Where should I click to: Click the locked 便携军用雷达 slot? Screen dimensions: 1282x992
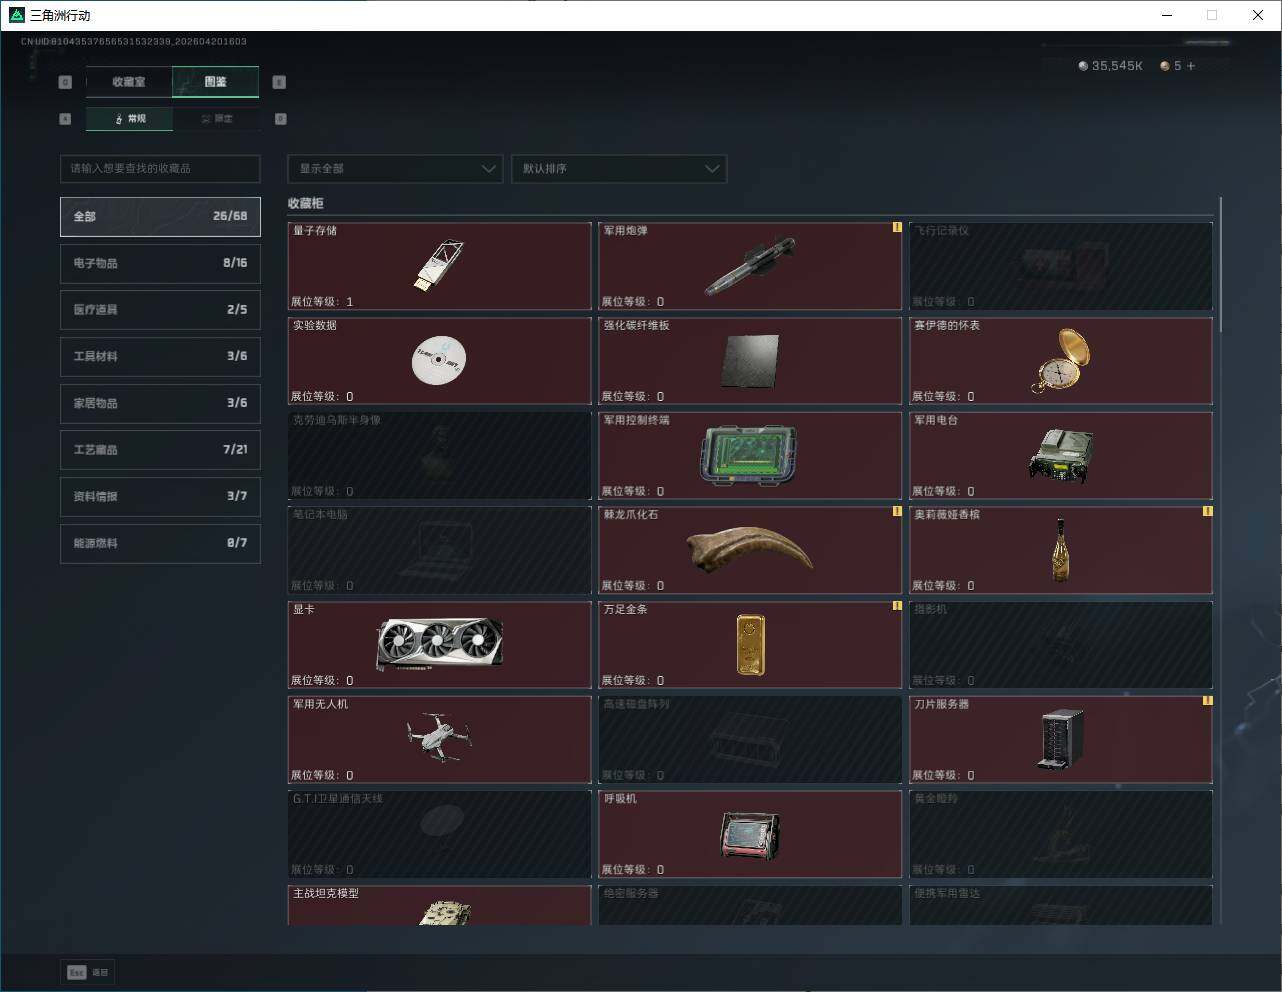pyautogui.click(x=1061, y=906)
